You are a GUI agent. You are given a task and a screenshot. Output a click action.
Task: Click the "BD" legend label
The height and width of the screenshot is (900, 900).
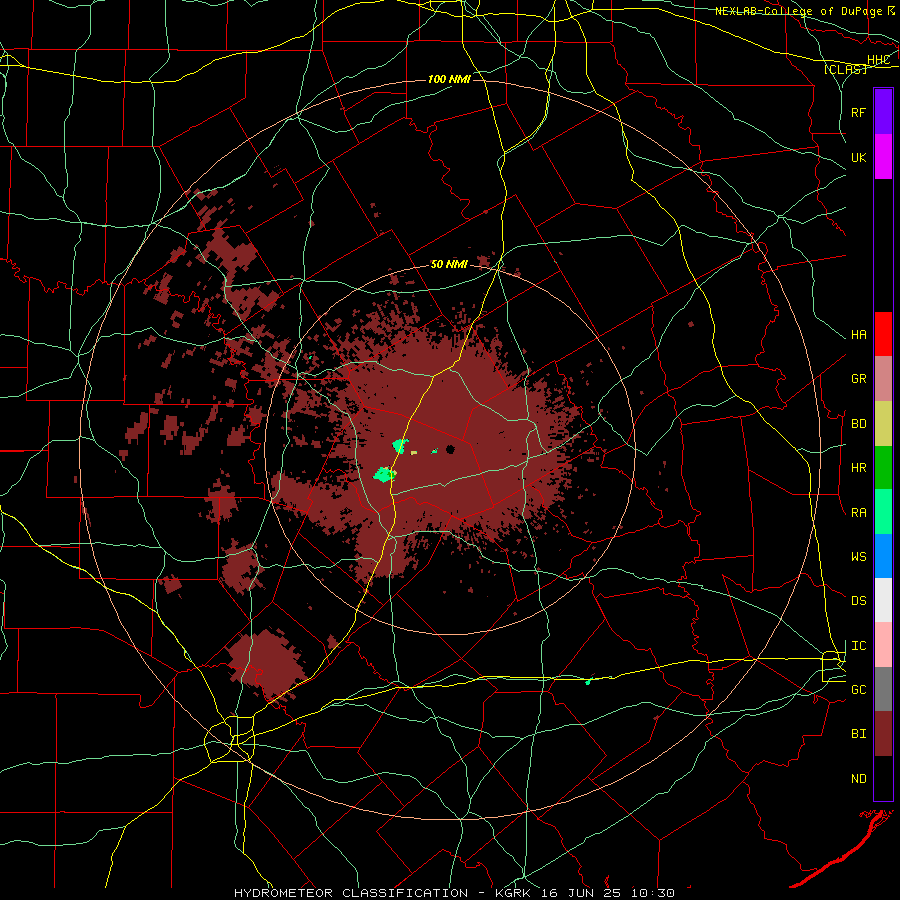(858, 424)
